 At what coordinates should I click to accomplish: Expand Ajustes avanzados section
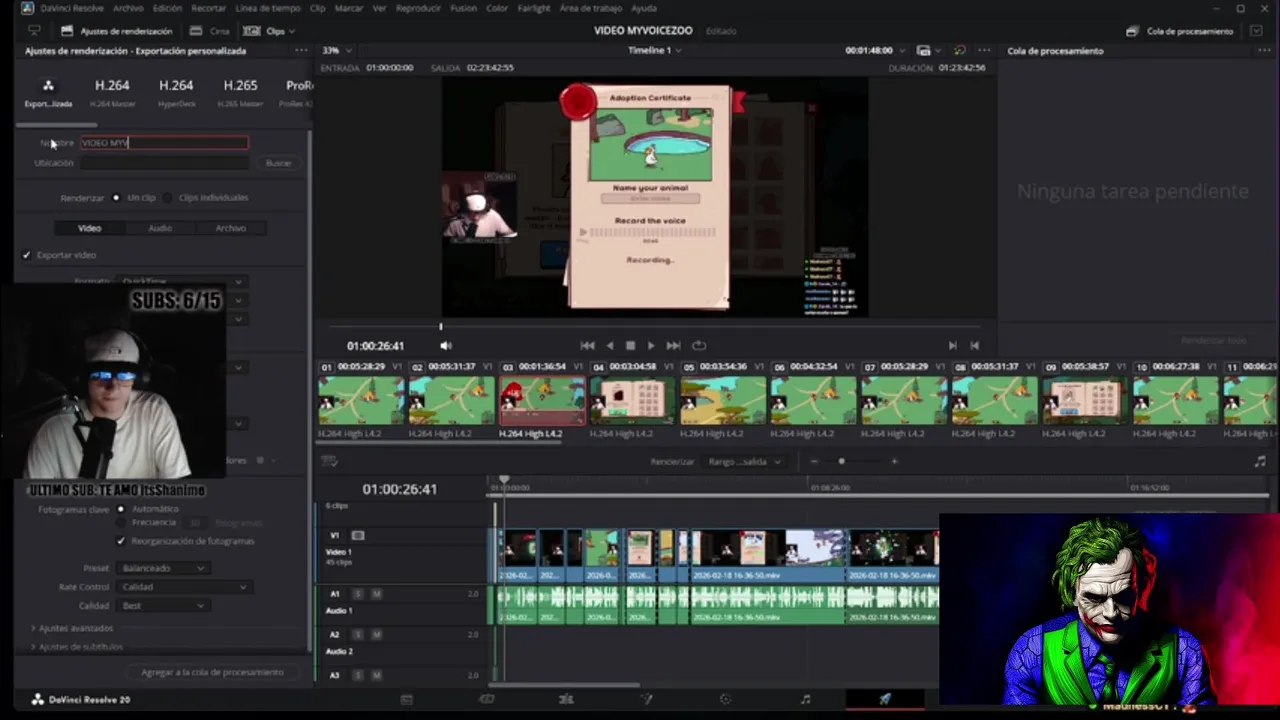tap(72, 628)
